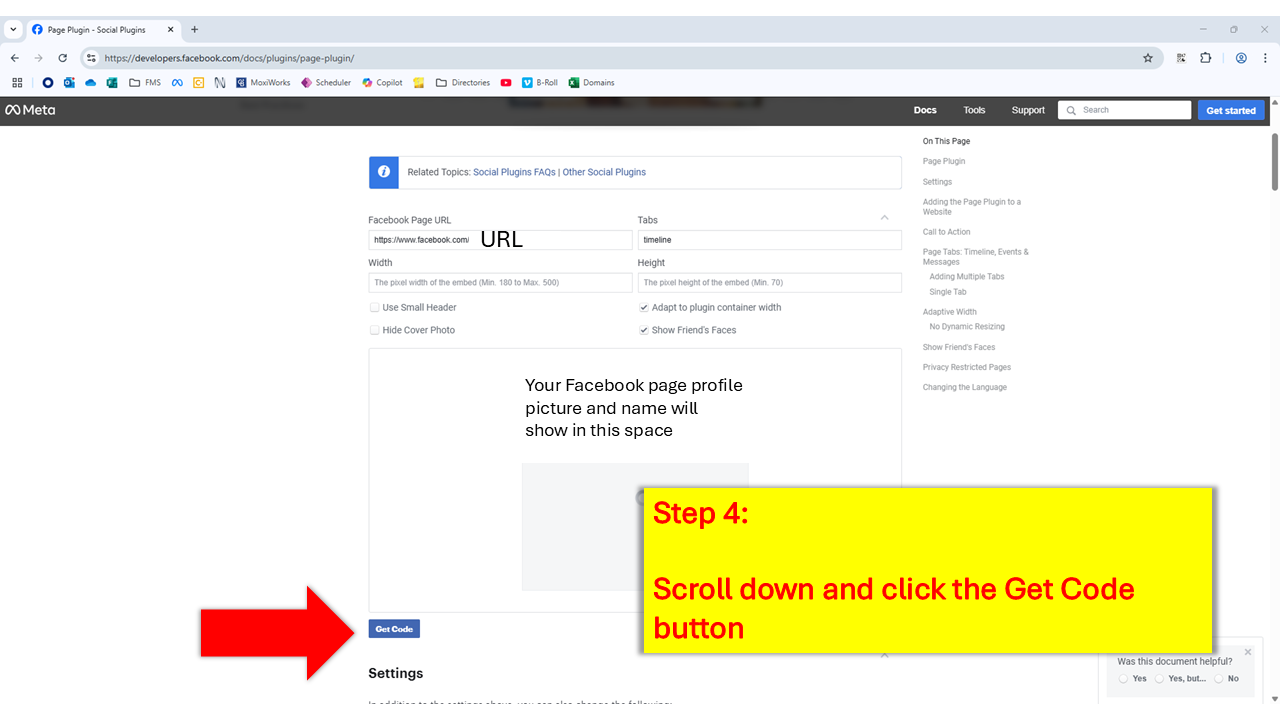The image size is (1280, 720).
Task: Open the apps grid in bookmarks bar
Action: click(x=17, y=83)
